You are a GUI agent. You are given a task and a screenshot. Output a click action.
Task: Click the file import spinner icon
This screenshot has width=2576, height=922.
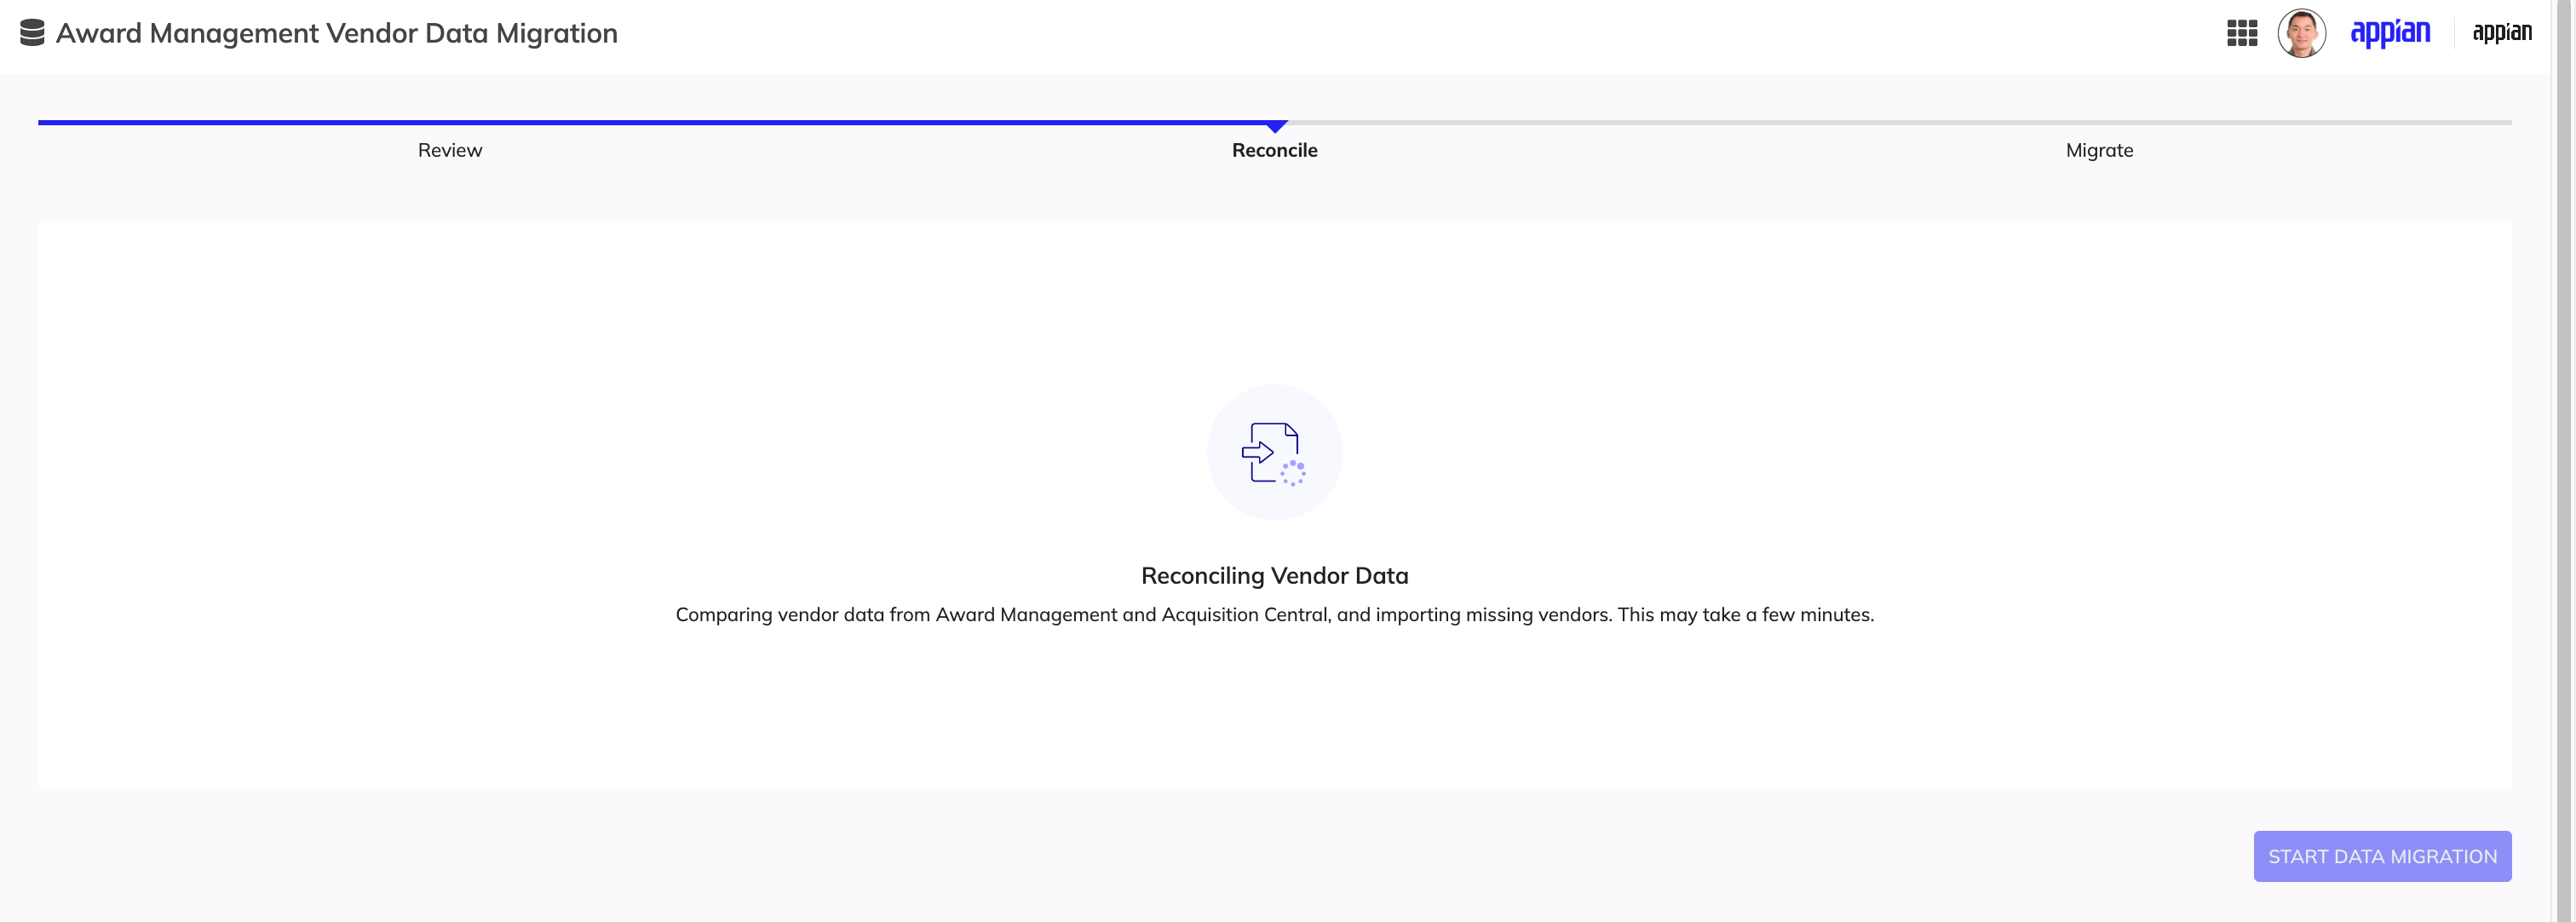(x=1274, y=453)
